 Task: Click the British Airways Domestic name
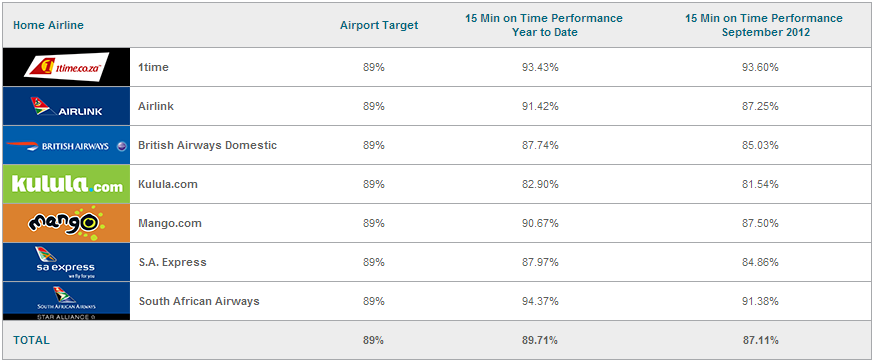click(208, 145)
